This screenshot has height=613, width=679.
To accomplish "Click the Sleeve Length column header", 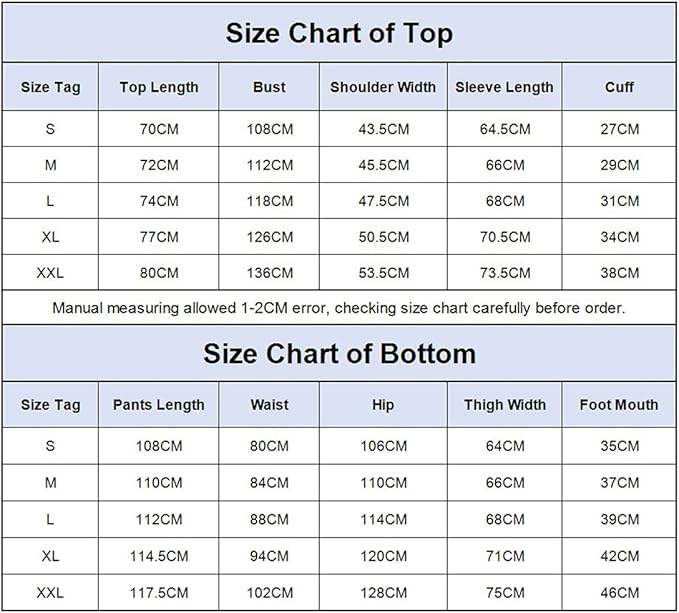I will tap(504, 87).
